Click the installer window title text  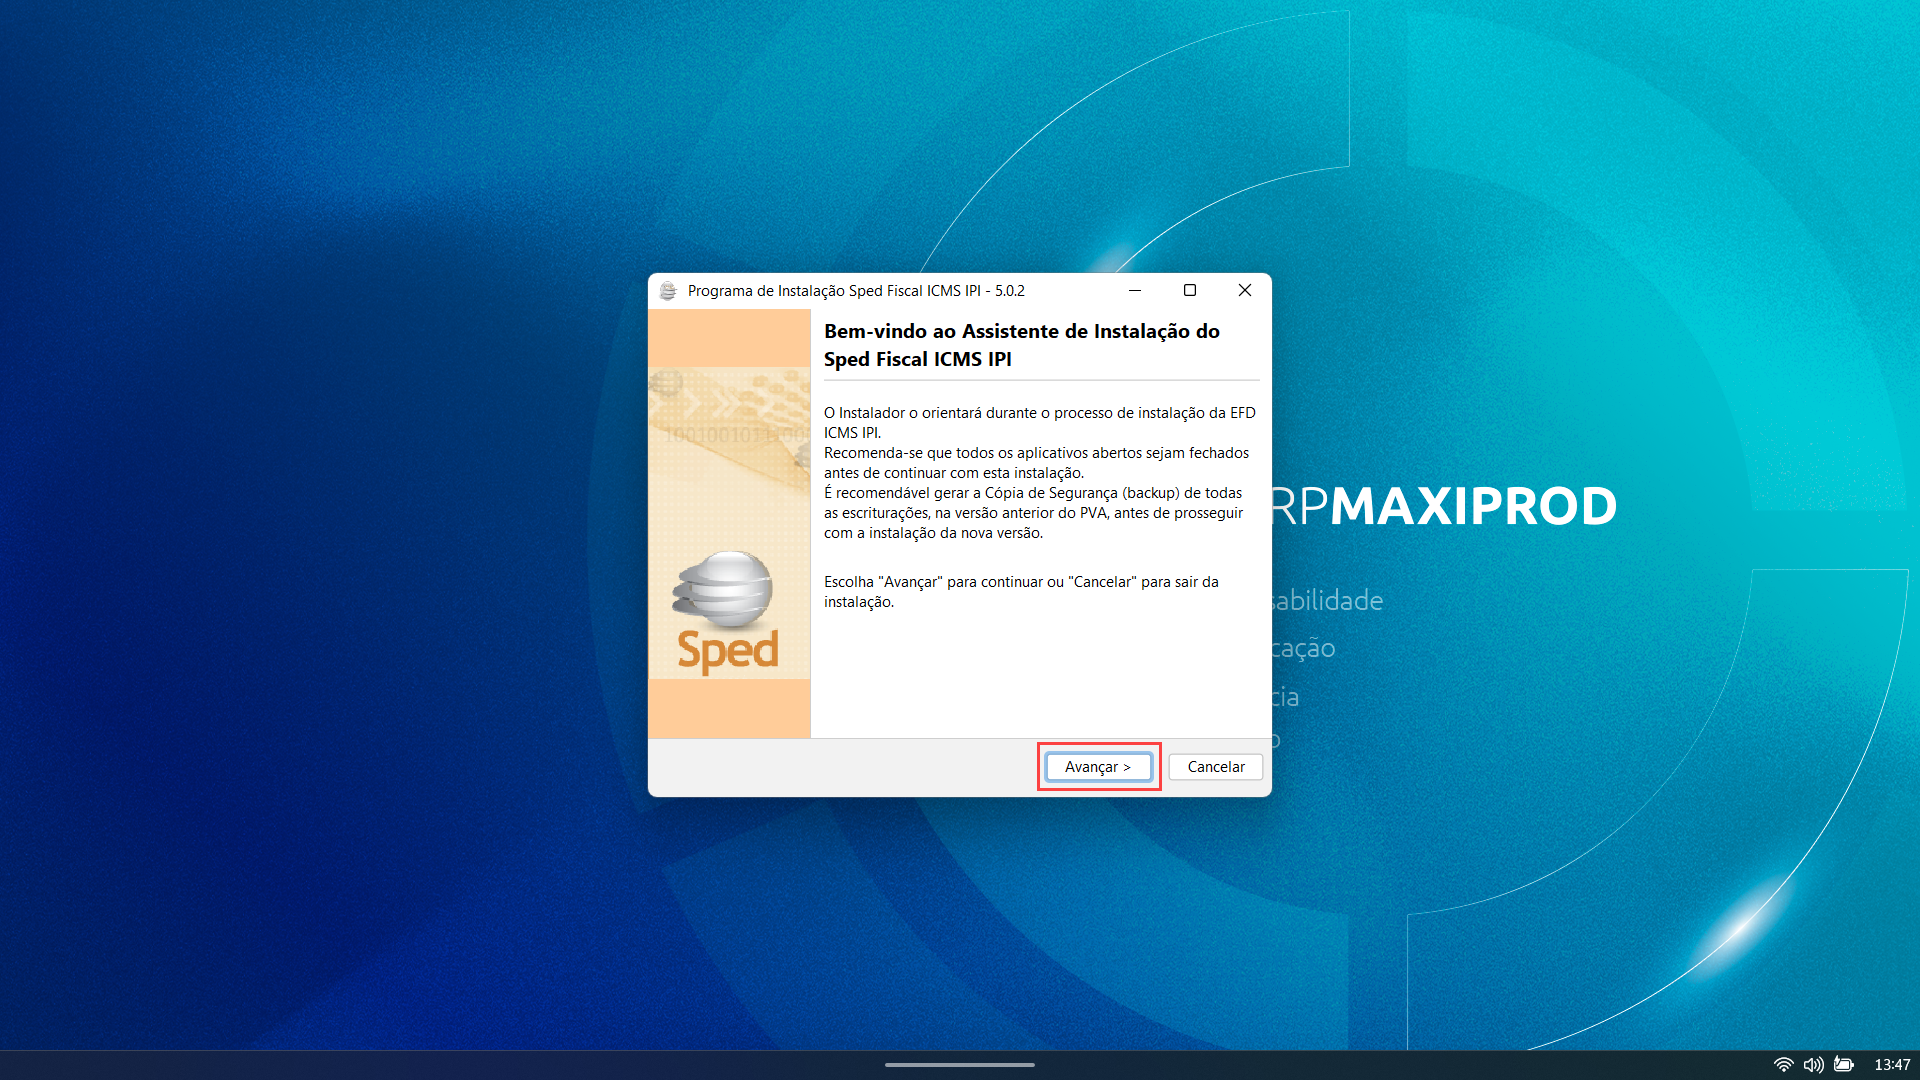tap(856, 291)
